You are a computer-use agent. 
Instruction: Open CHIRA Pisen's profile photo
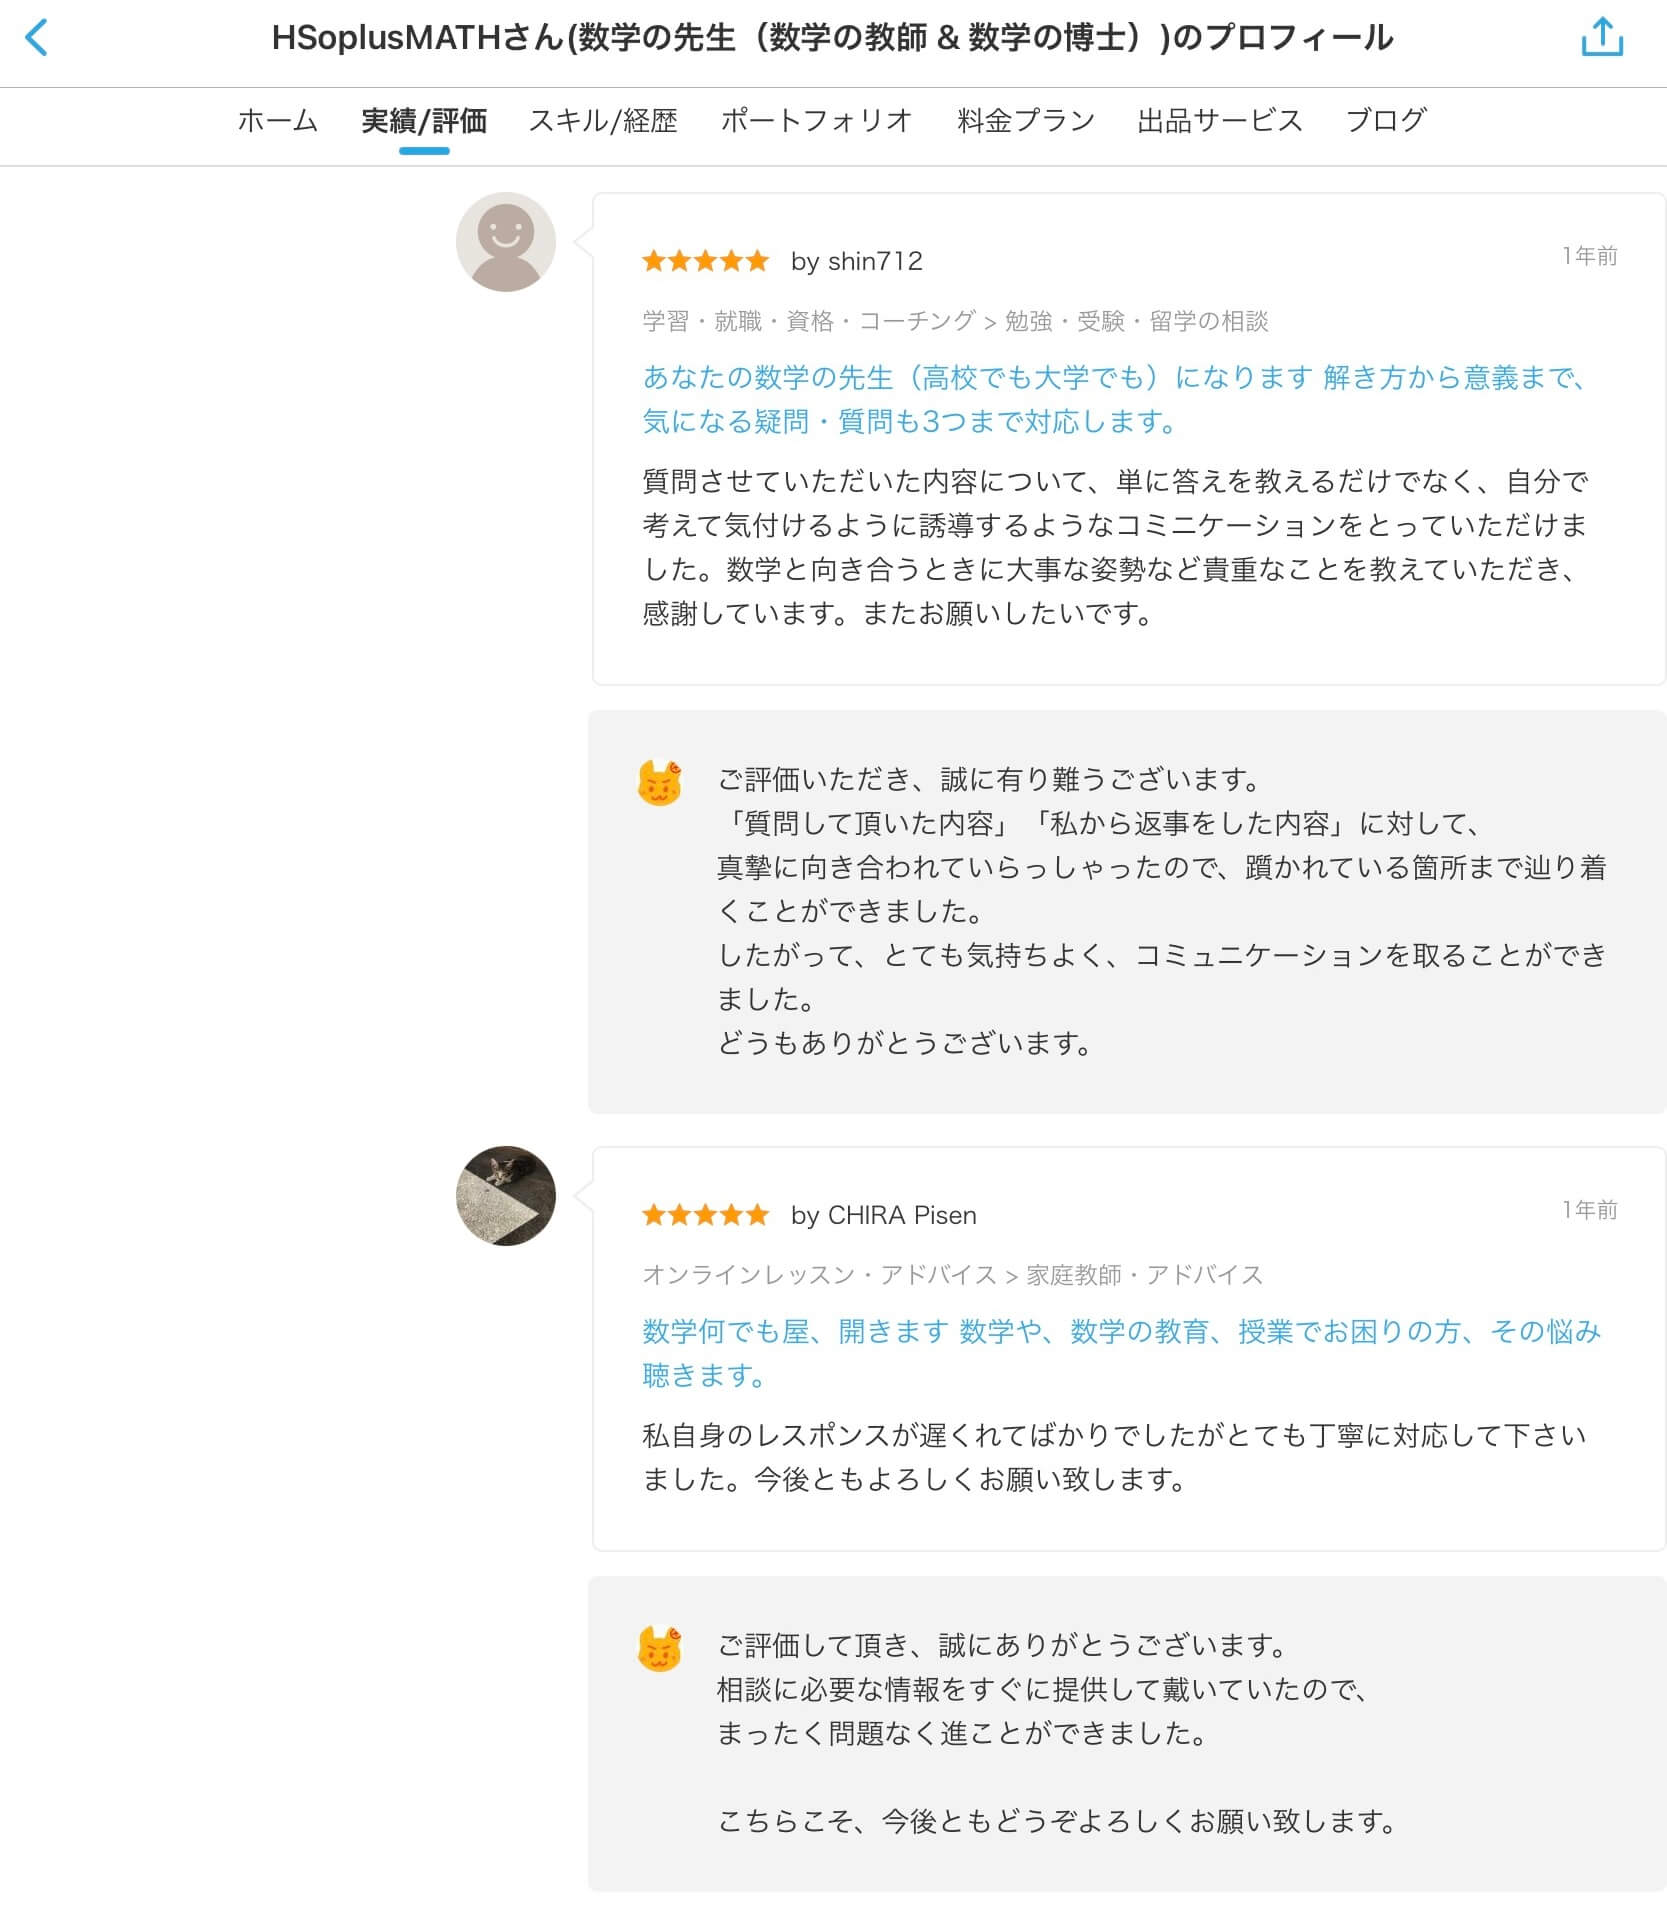pos(505,1195)
